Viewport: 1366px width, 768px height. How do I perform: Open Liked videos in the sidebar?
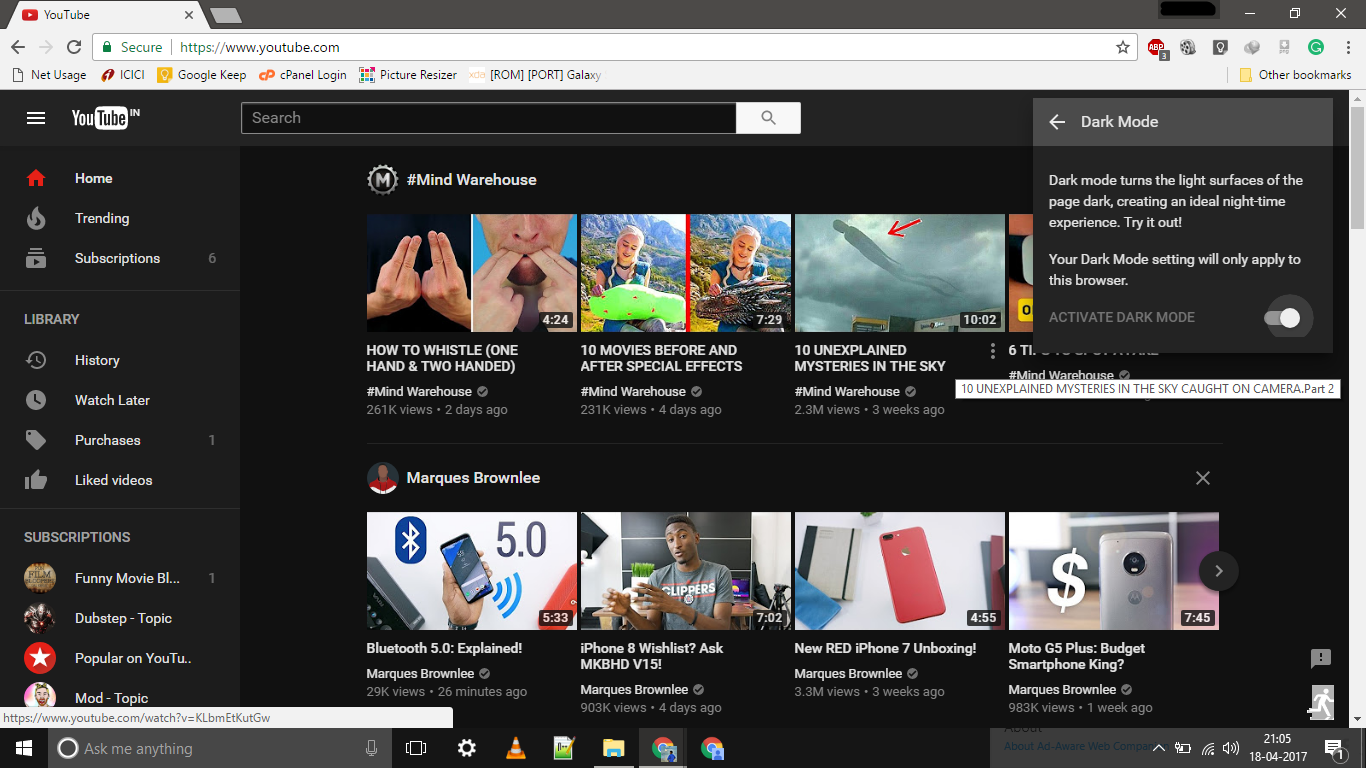[120, 480]
